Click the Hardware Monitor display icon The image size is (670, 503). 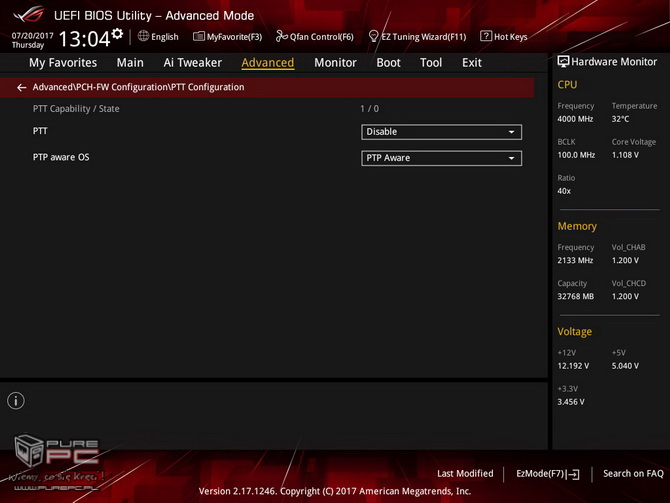[563, 62]
